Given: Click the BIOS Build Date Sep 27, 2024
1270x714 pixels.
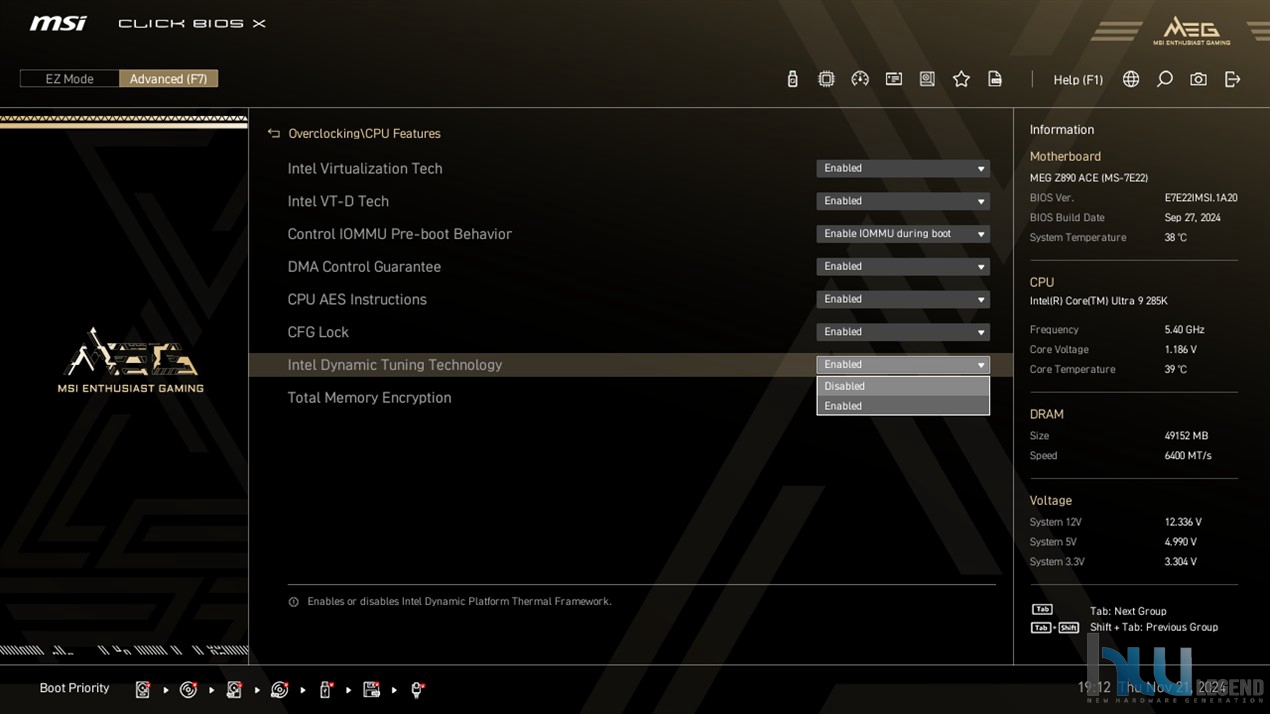Looking at the screenshot, I should 1192,218.
